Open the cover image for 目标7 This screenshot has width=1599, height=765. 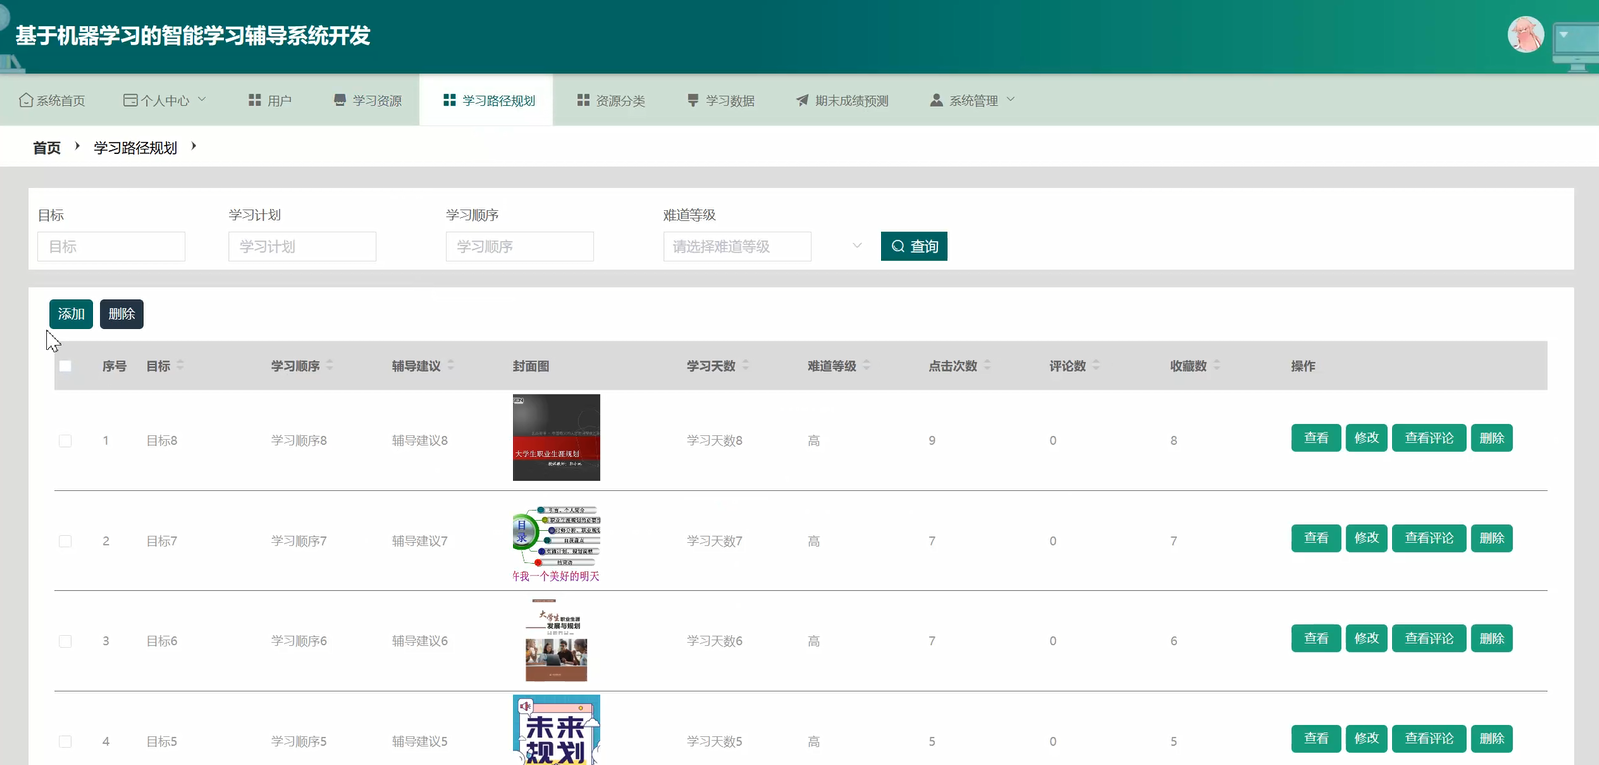click(556, 544)
